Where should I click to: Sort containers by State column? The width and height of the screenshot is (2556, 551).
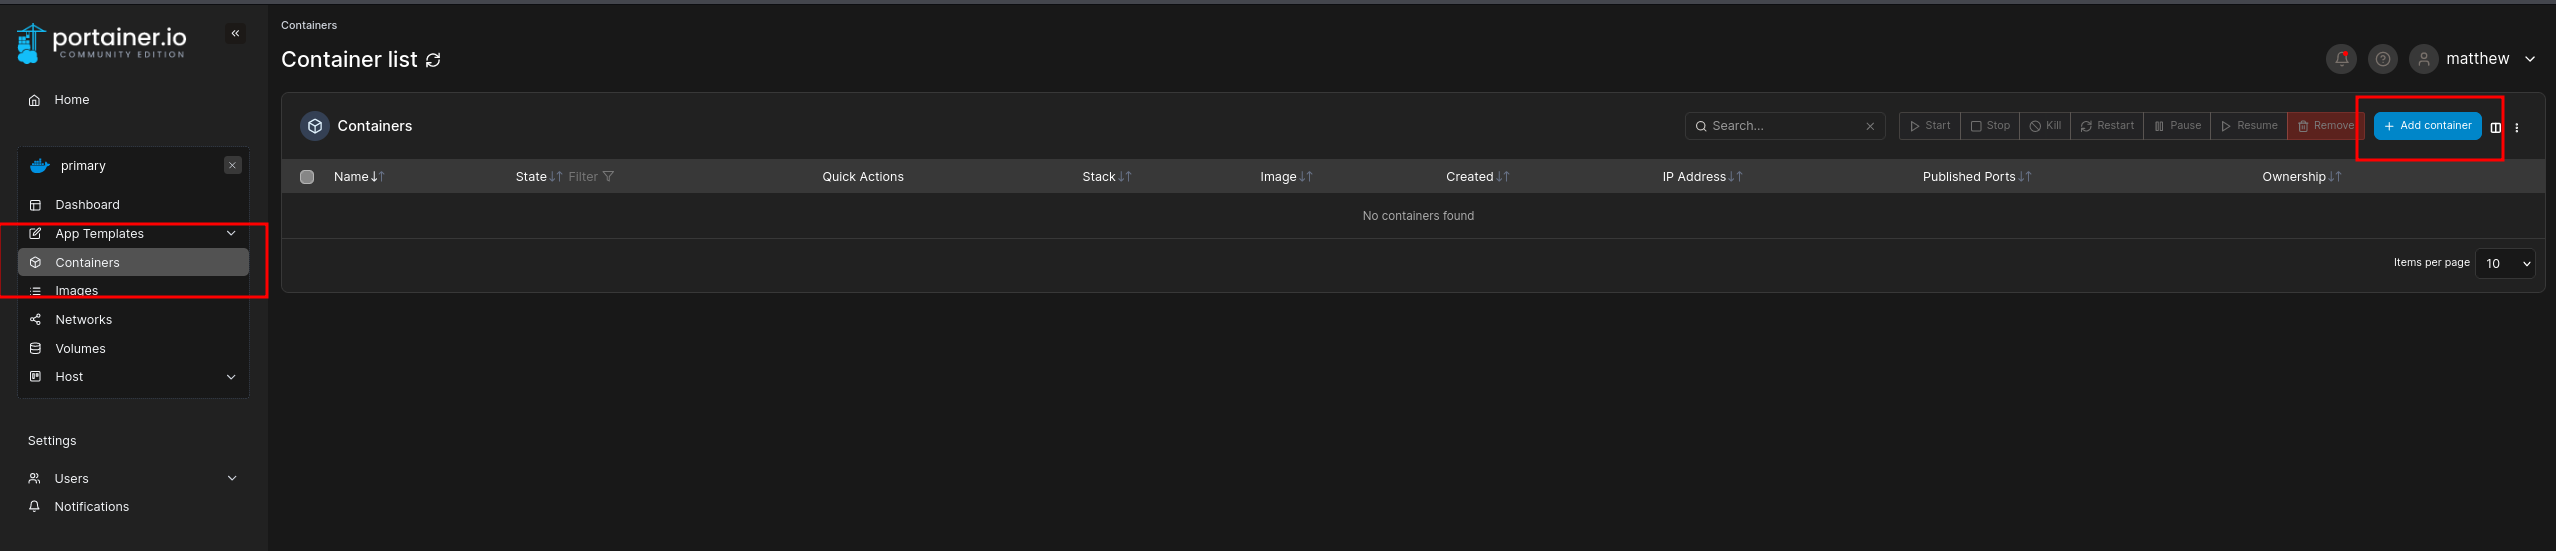pyautogui.click(x=539, y=177)
